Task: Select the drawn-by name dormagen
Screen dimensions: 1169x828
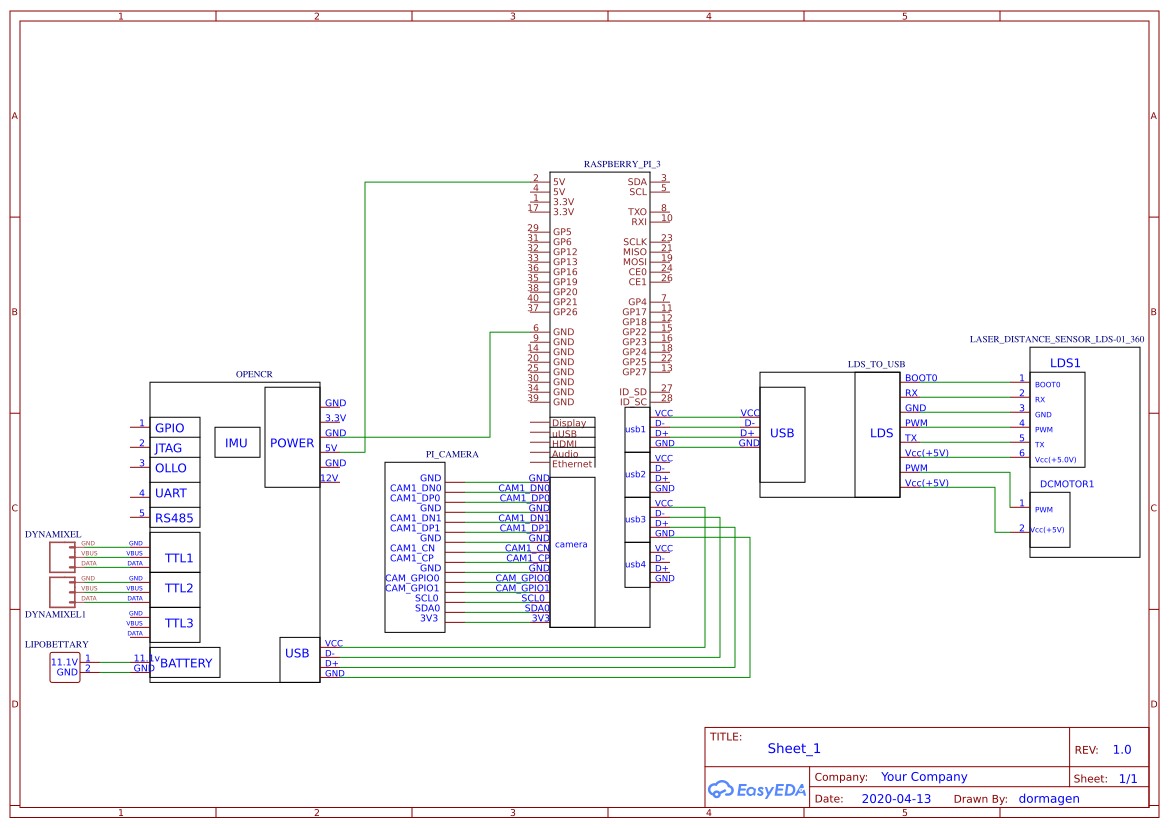Action: pos(1048,798)
